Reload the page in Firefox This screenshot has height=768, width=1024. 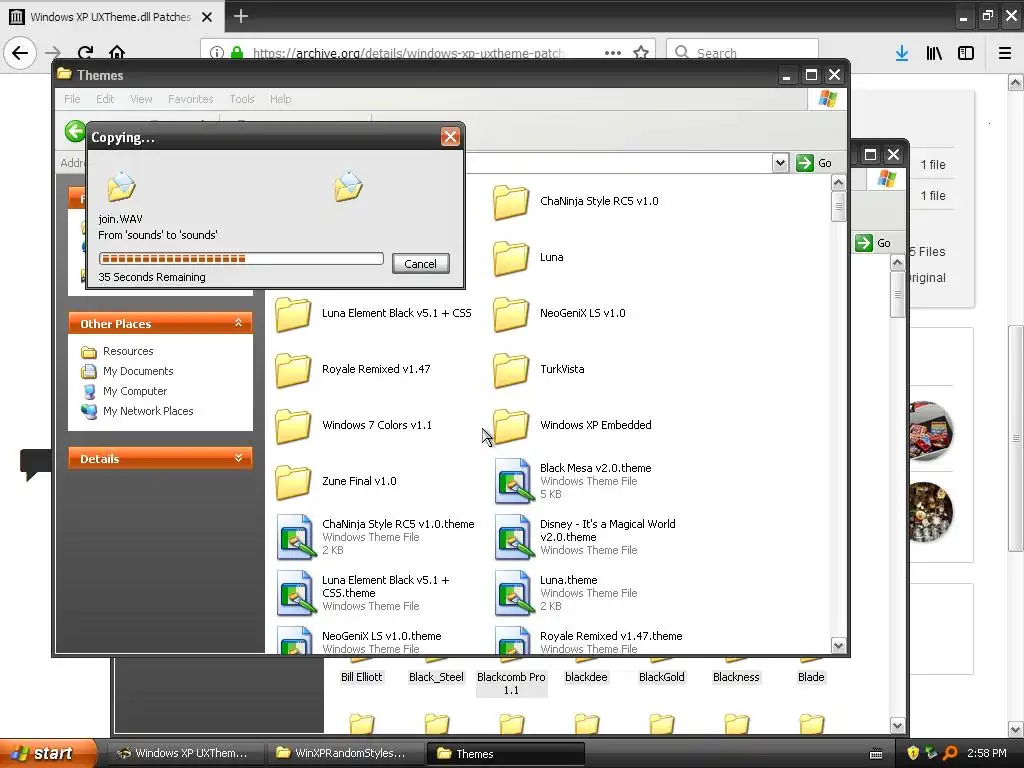click(x=86, y=52)
